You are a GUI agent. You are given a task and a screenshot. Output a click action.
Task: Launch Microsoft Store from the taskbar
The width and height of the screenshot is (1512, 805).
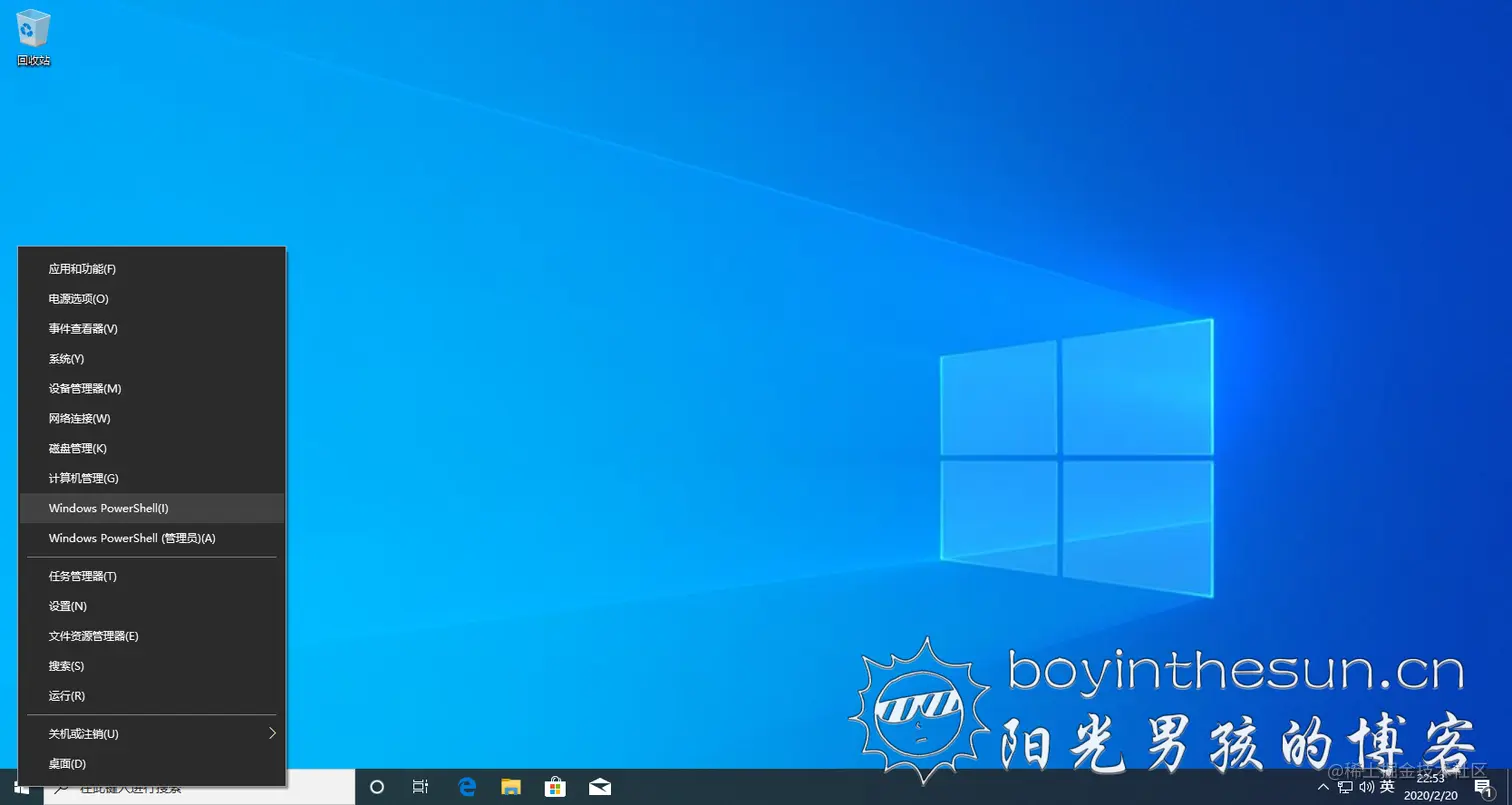pyautogui.click(x=555, y=787)
